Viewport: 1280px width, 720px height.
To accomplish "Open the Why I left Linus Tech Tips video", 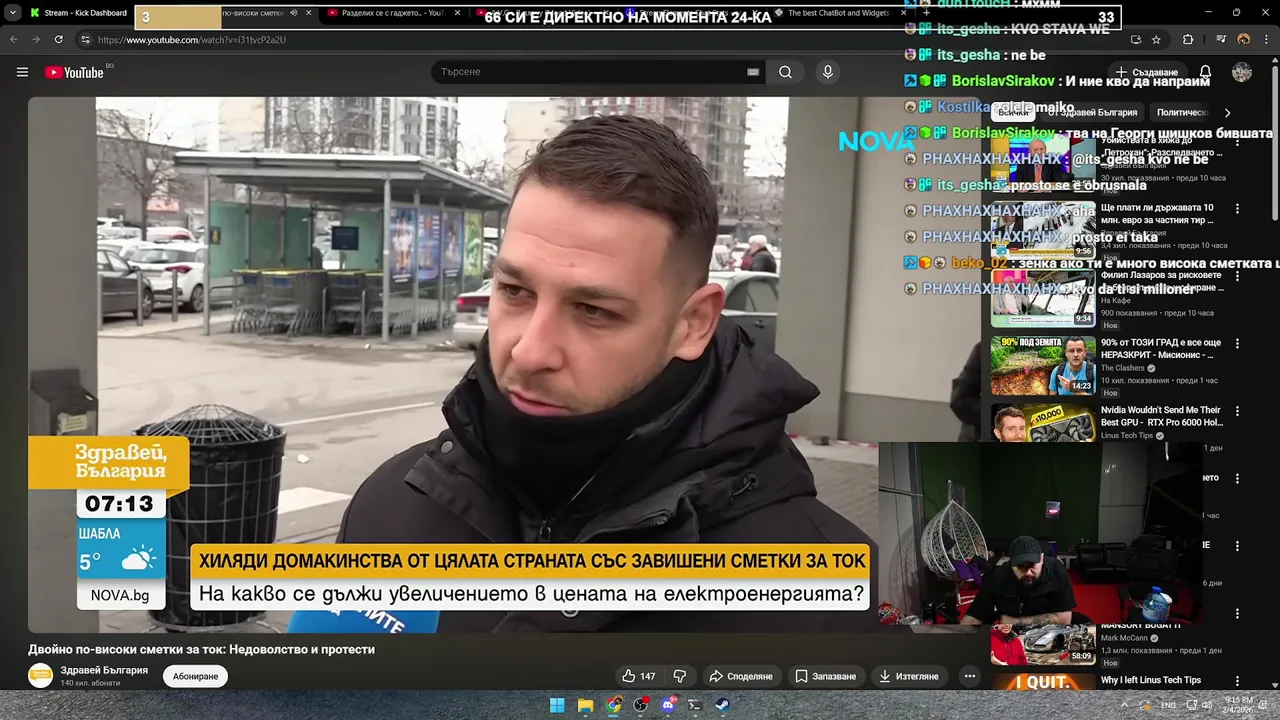I will (1150, 680).
